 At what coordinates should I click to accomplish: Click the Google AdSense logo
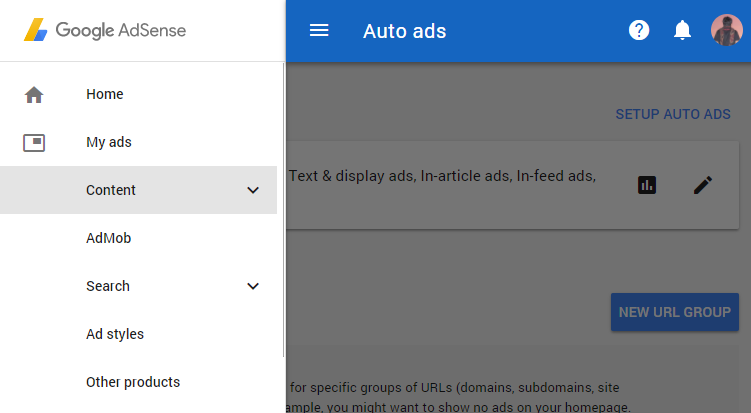click(105, 30)
